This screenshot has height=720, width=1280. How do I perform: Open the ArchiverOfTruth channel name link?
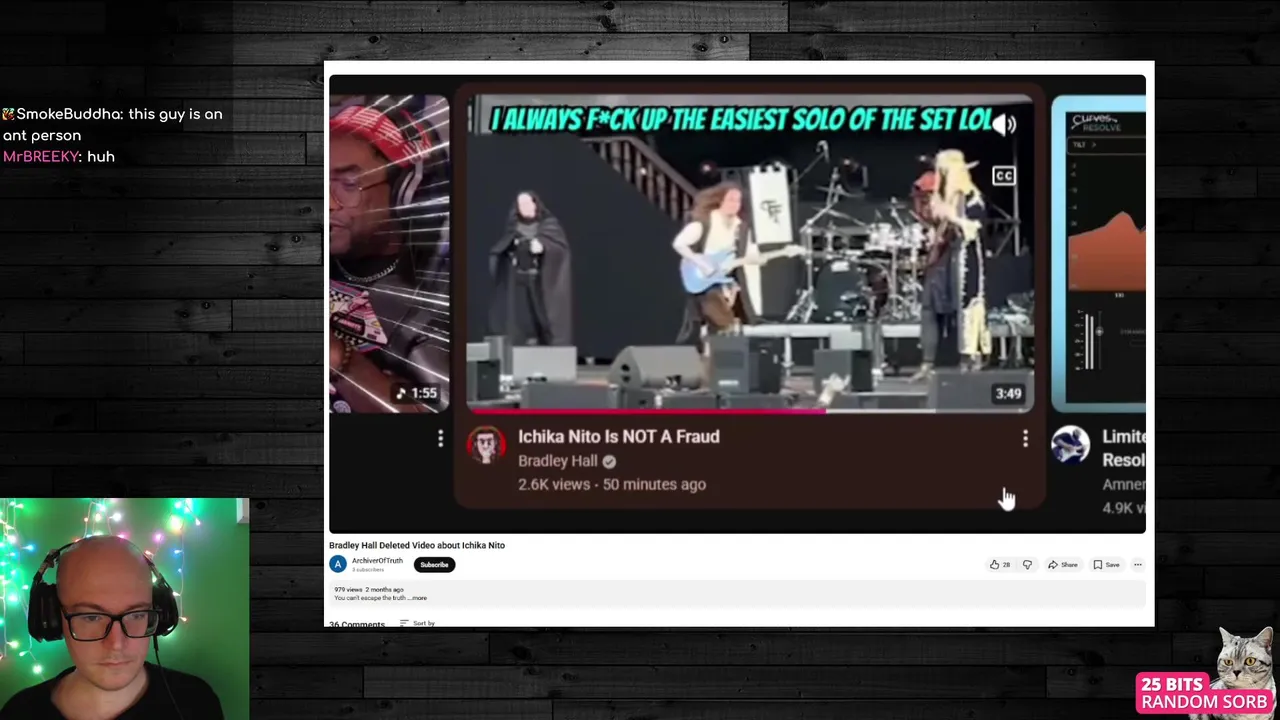click(377, 561)
